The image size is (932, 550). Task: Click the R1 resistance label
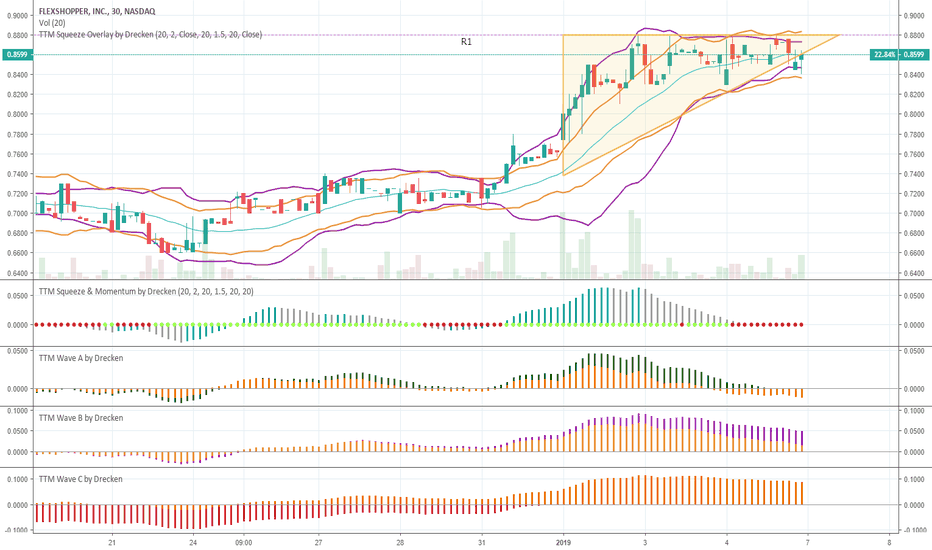(466, 42)
